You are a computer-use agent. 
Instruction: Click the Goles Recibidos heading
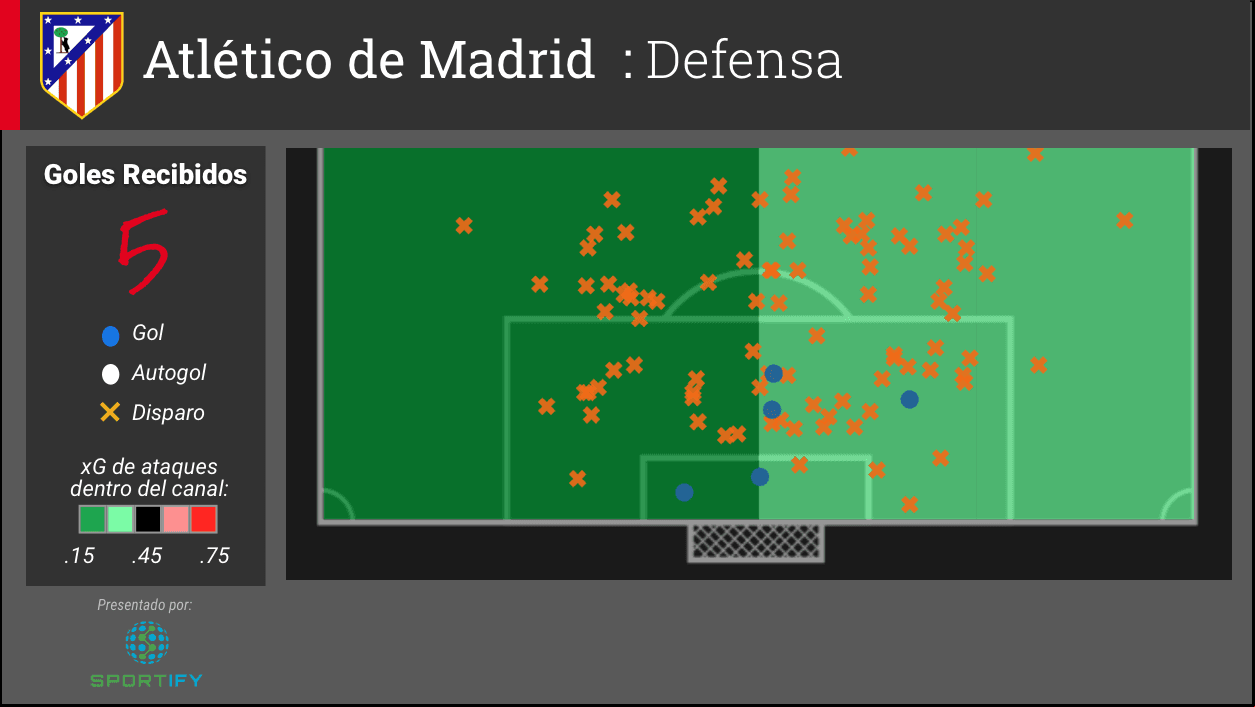pos(145,175)
